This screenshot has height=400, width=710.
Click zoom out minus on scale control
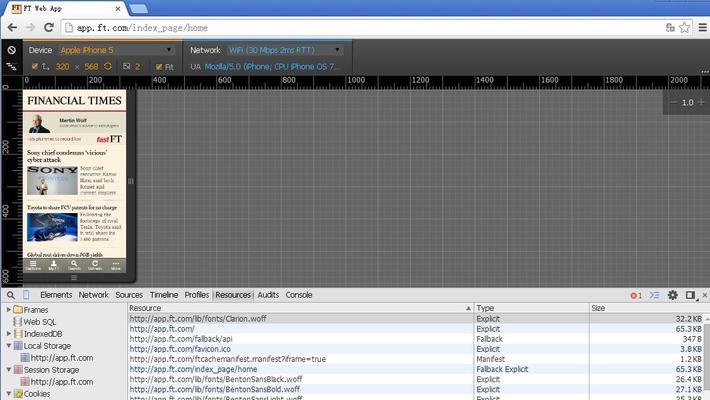[673, 102]
